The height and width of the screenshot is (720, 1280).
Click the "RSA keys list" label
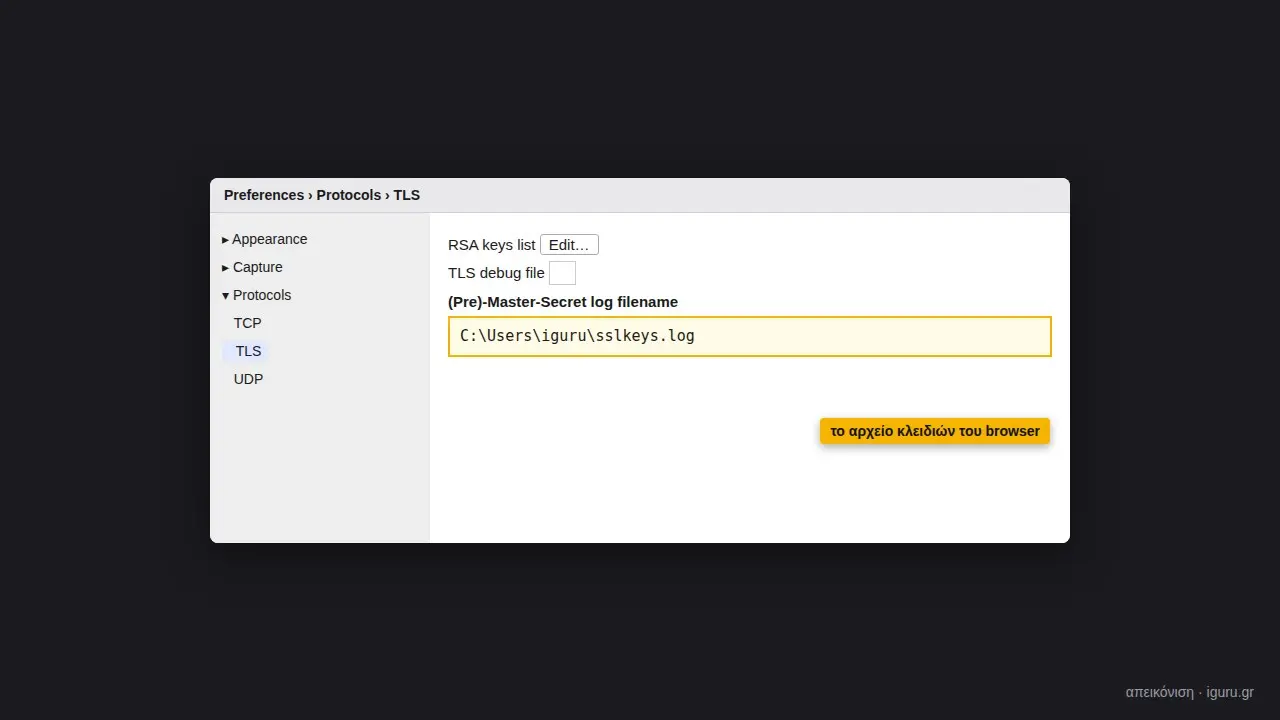pos(492,245)
